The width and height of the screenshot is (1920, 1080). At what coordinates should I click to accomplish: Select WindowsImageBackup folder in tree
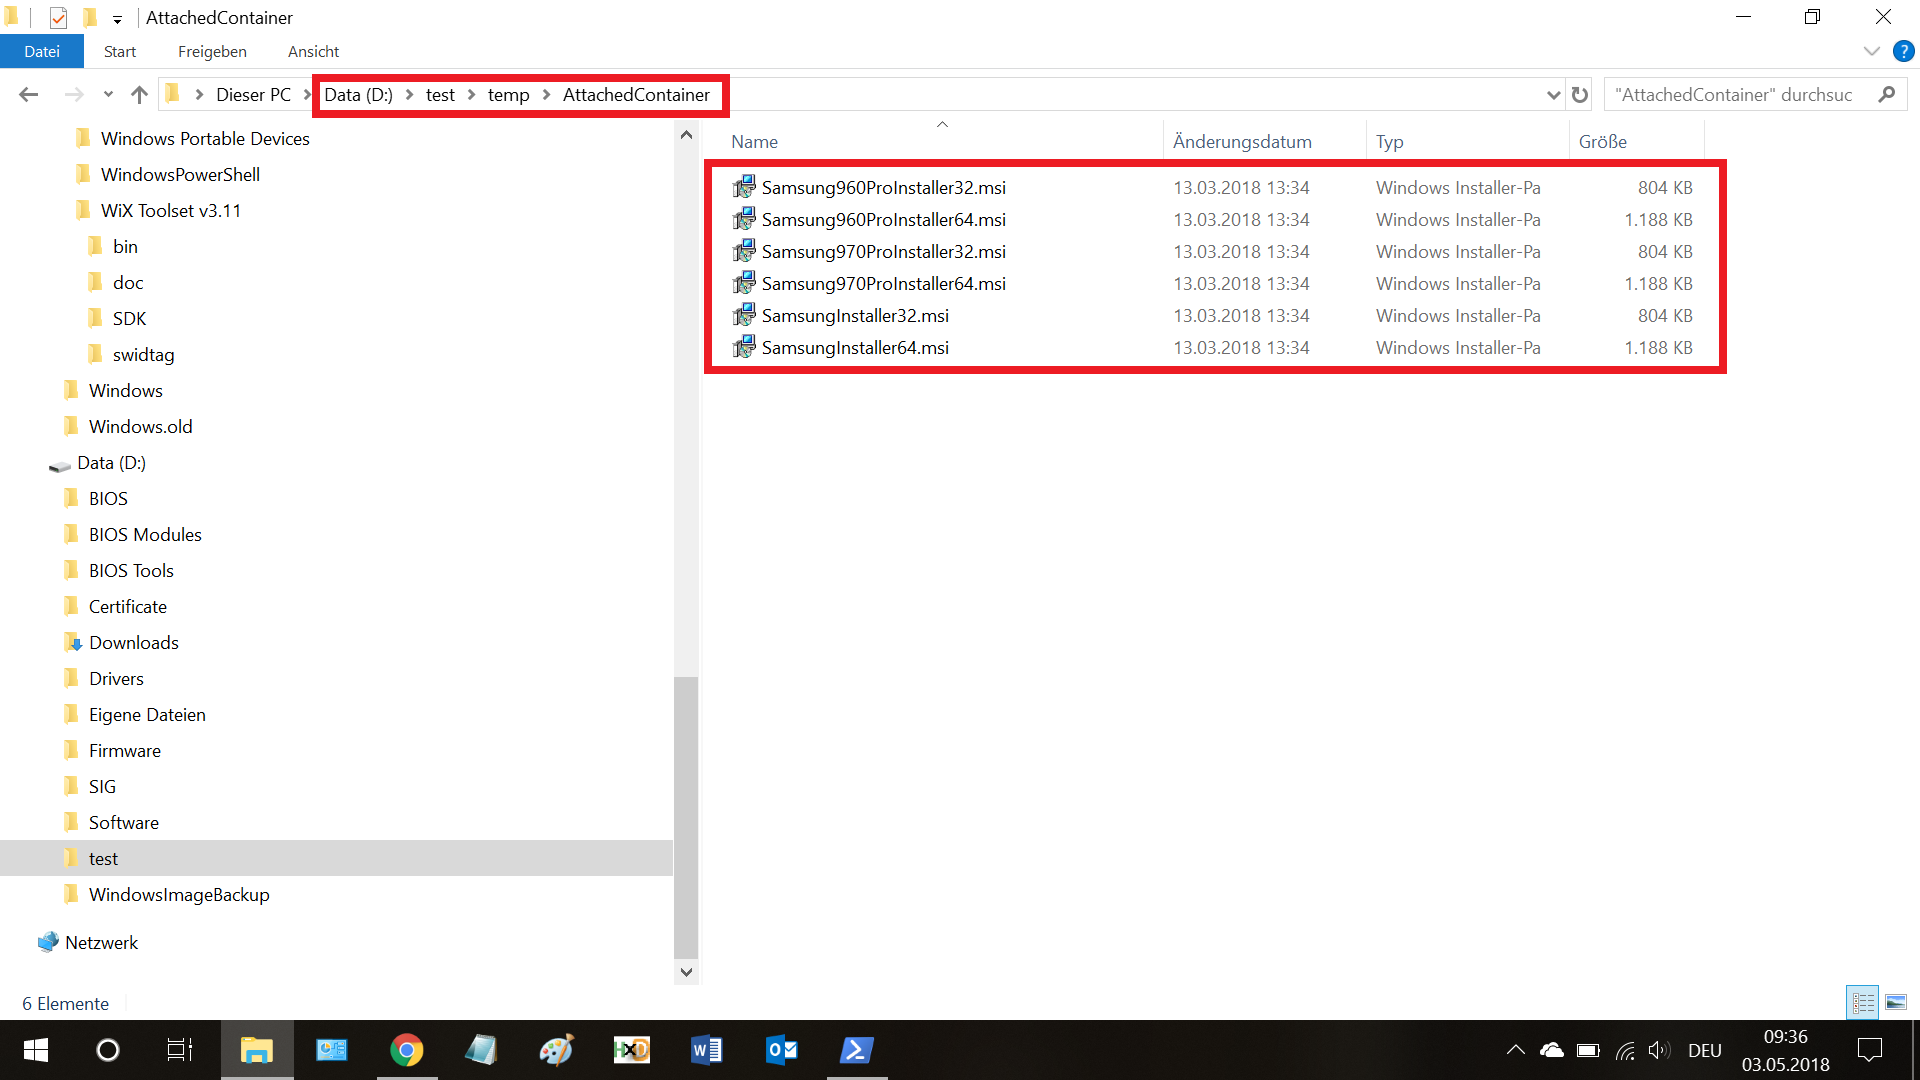179,894
